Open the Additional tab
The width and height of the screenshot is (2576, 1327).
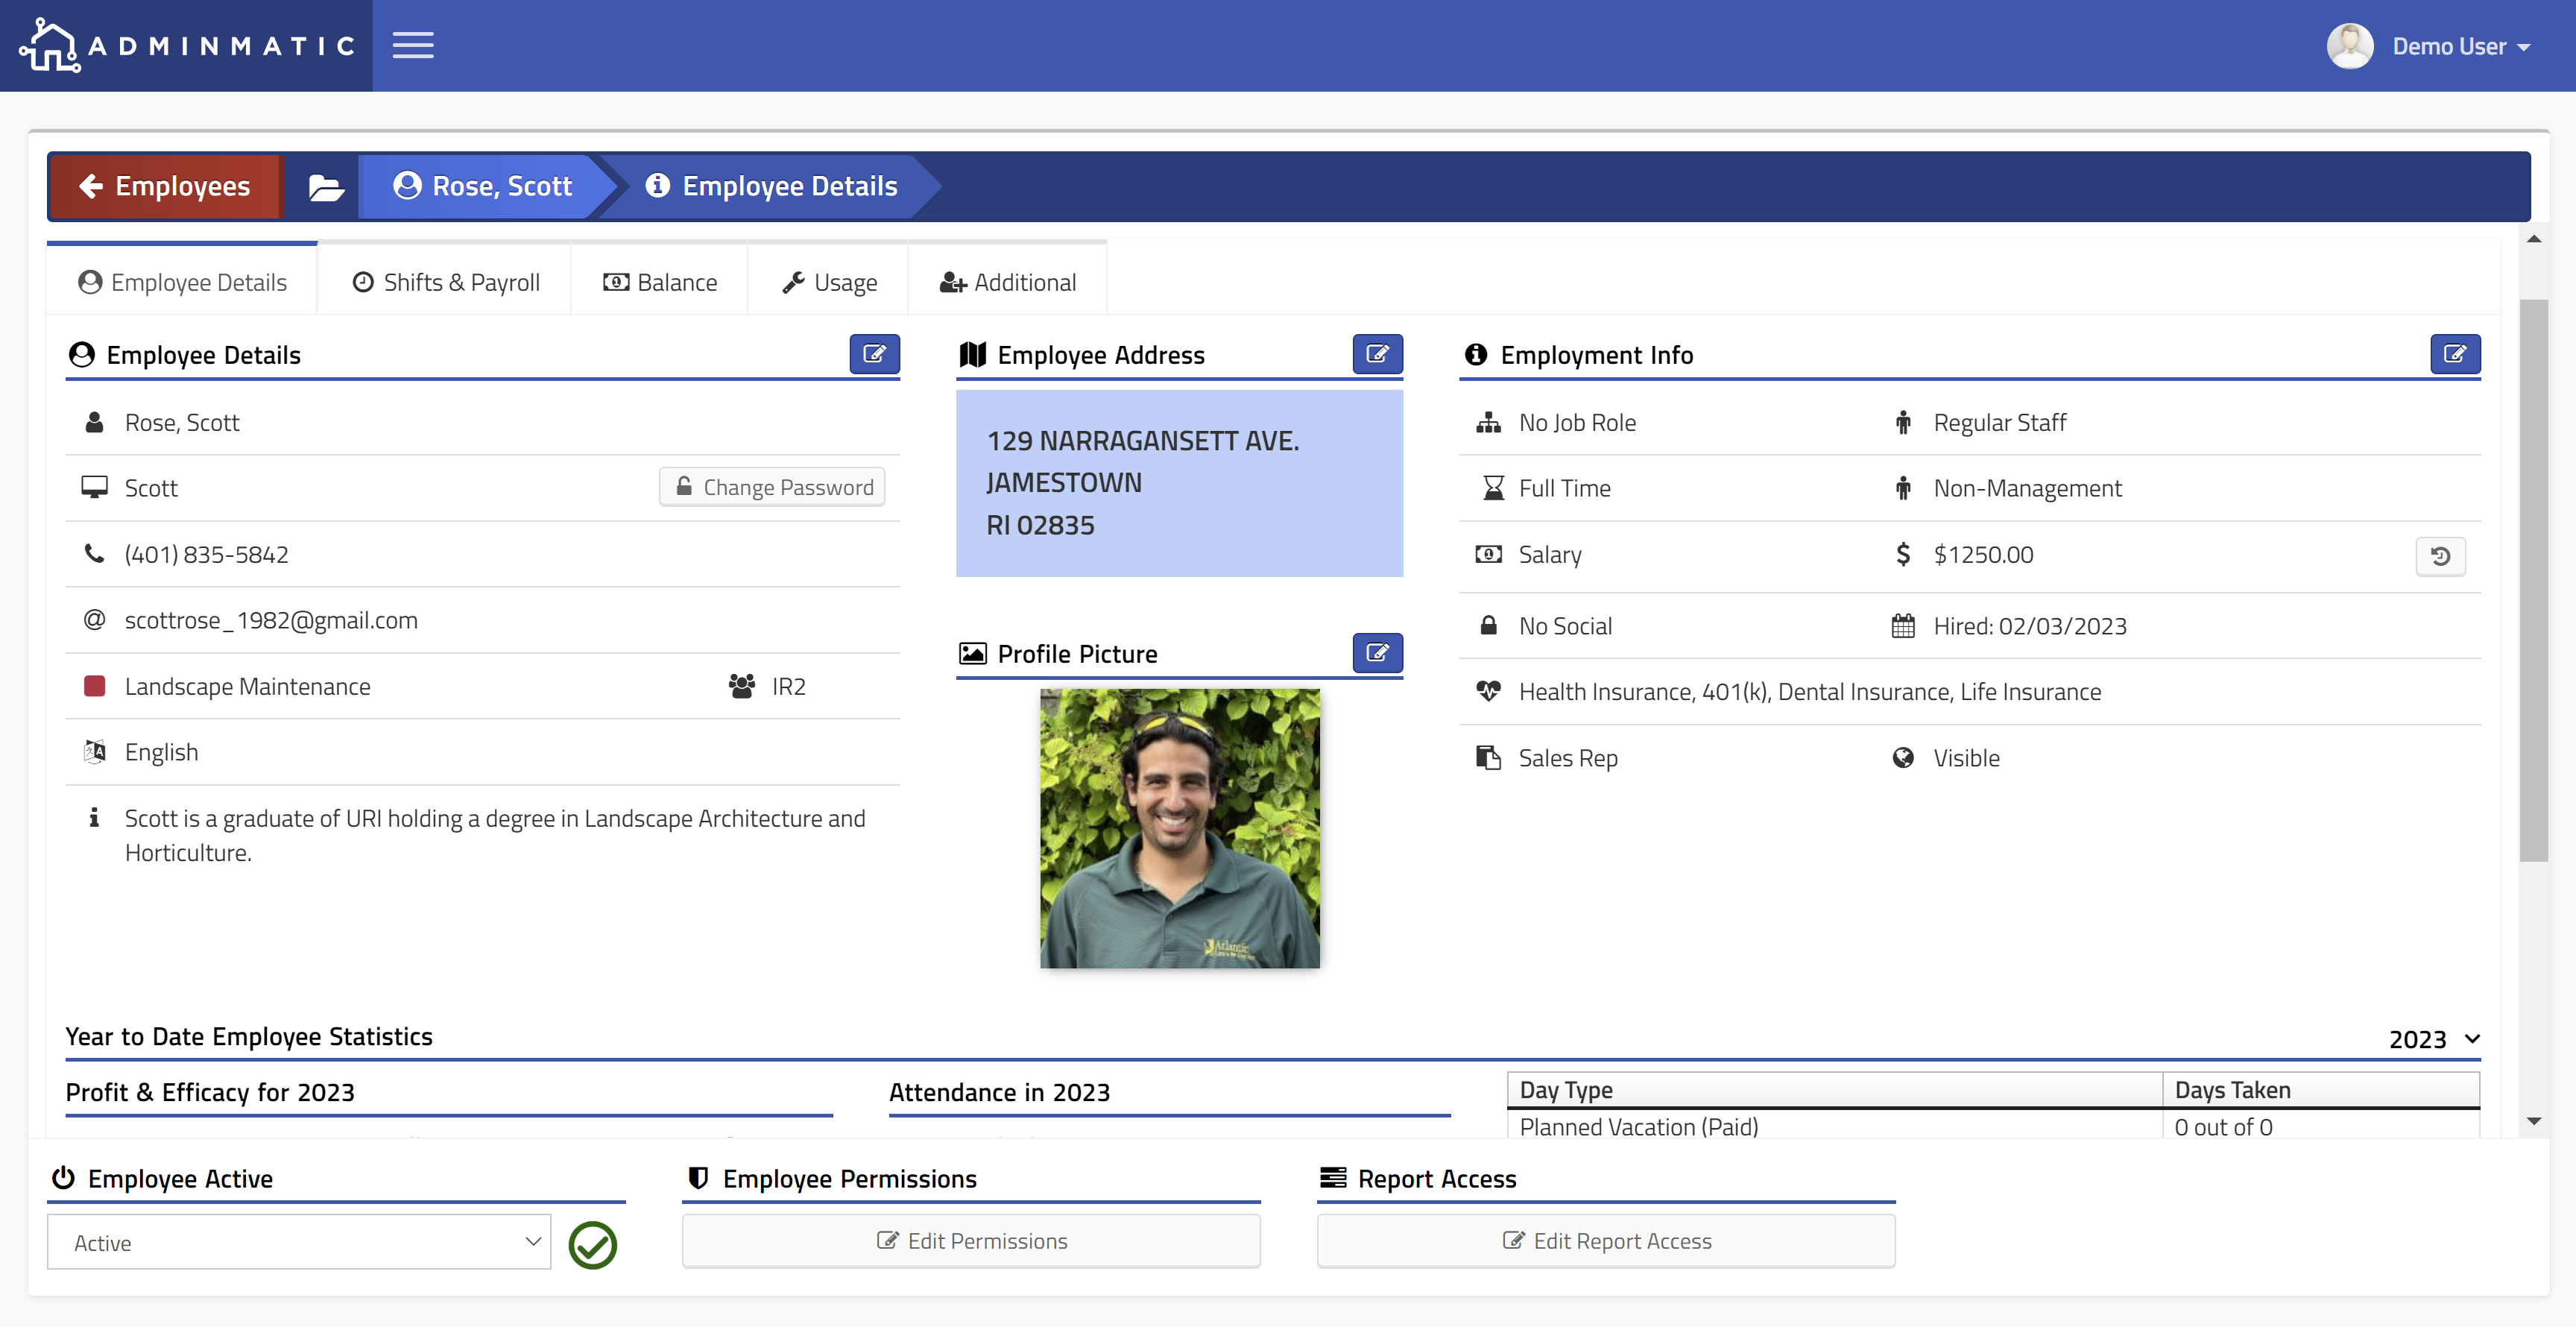(x=1008, y=282)
